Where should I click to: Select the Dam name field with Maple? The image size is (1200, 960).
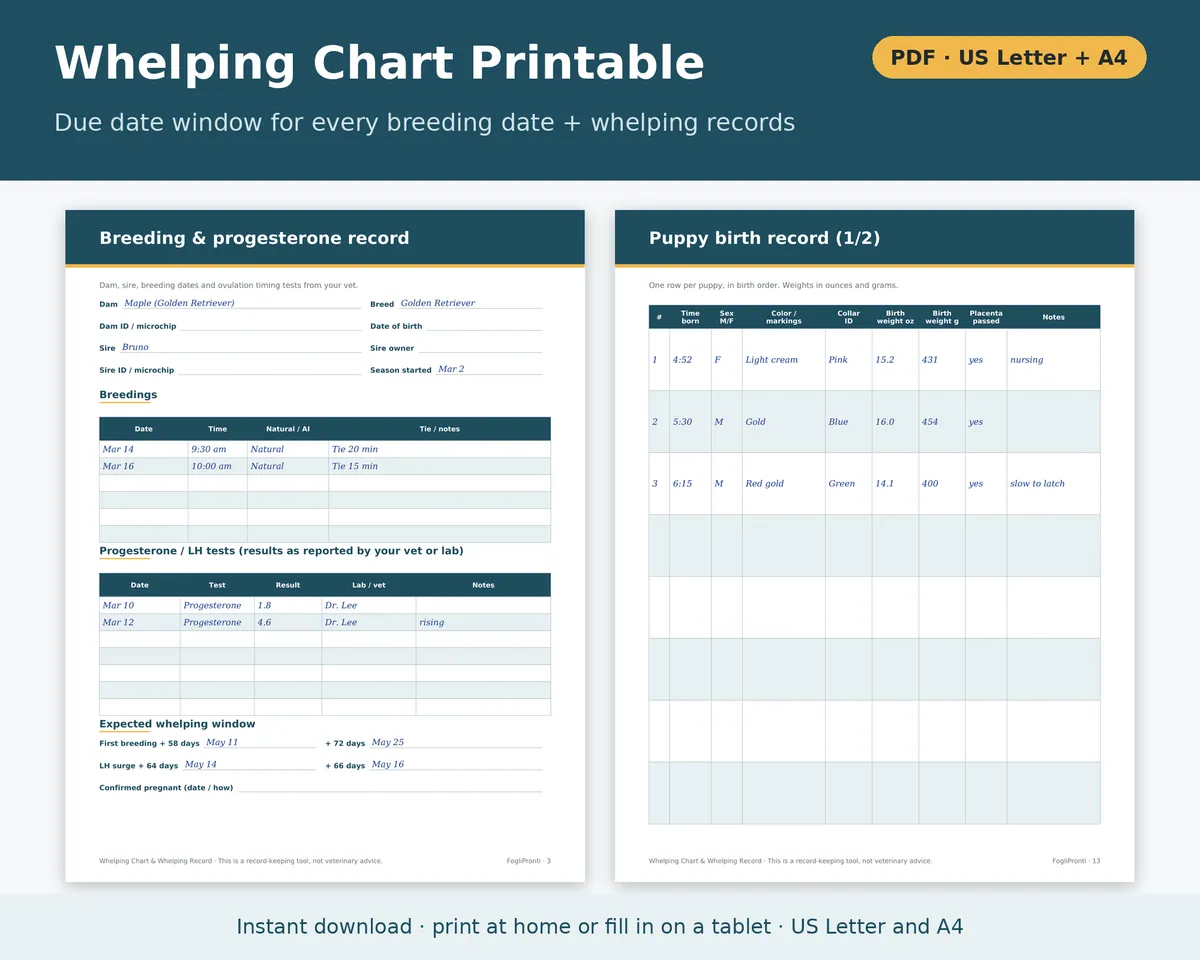(241, 303)
